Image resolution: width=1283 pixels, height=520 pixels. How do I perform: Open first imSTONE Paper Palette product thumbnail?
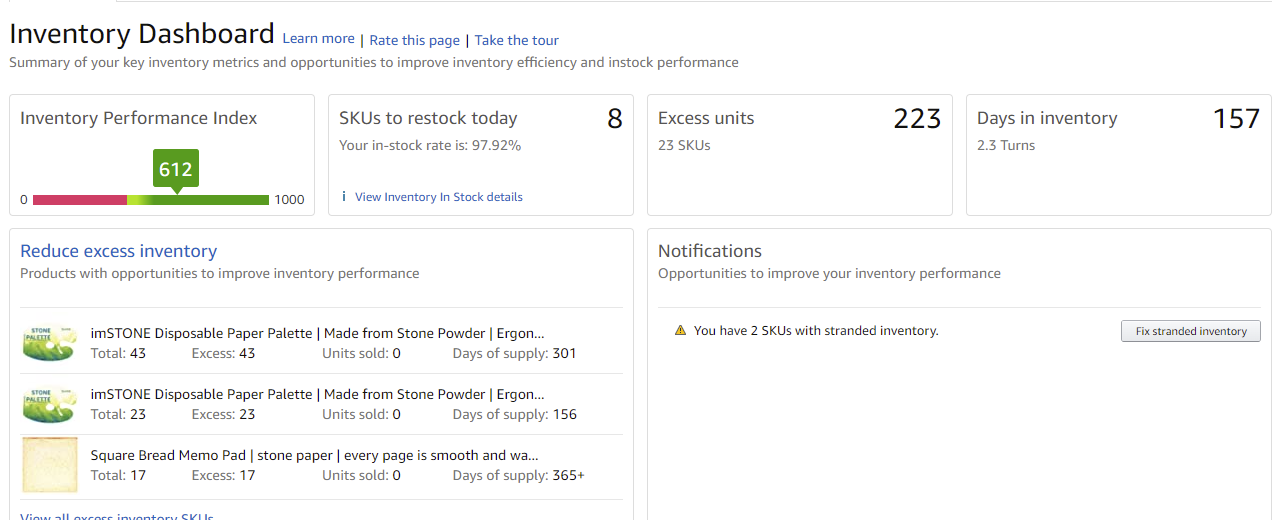tap(50, 343)
